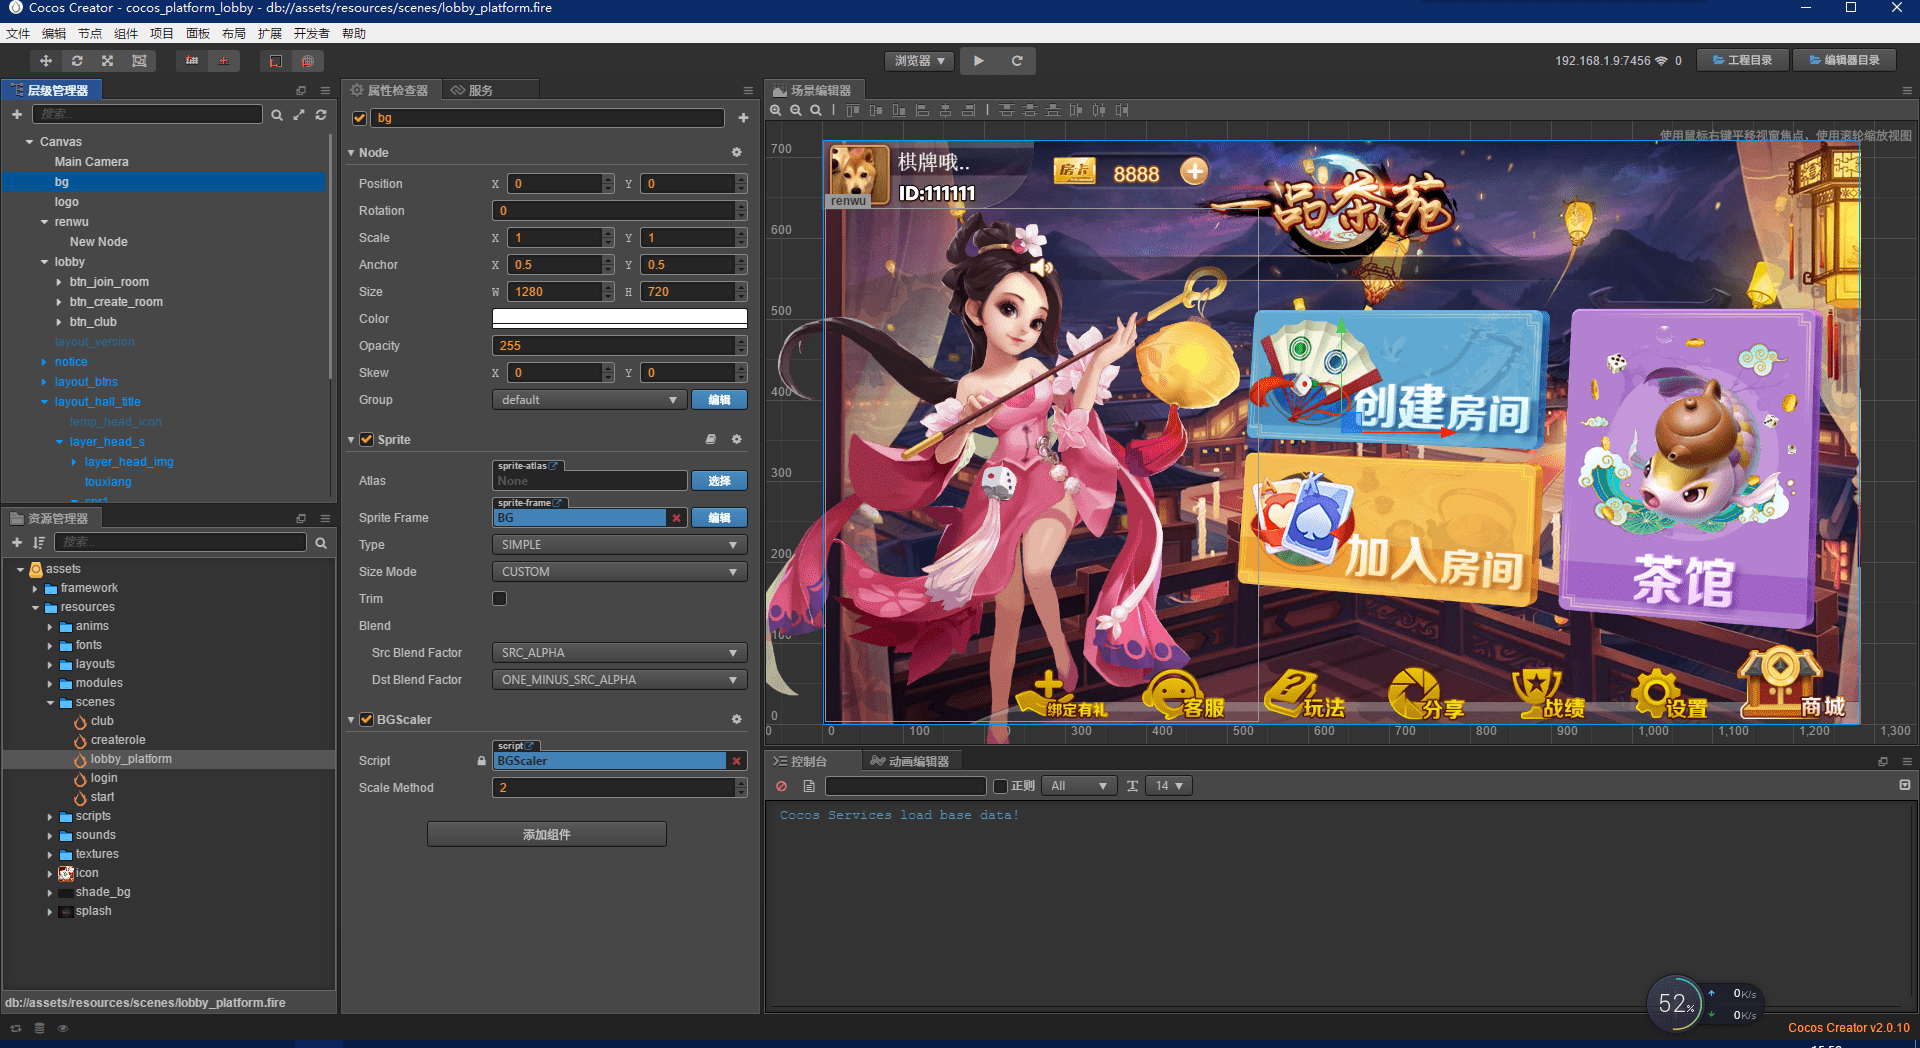Select the rect transform tool
Viewport: 1920px width, 1048px height.
click(139, 61)
